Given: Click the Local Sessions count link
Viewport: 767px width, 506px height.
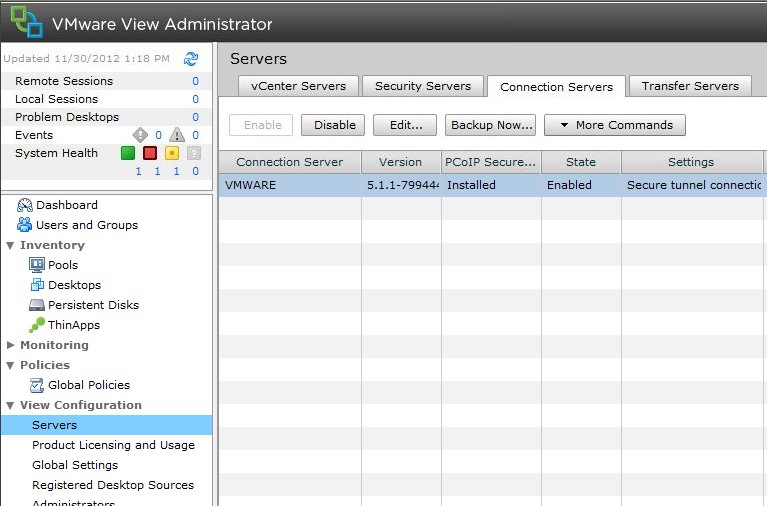Looking at the screenshot, I should pos(196,99).
